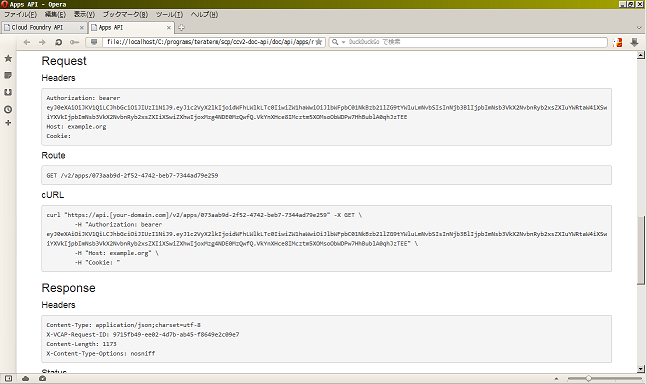Click the password wand key icon
Image resolution: width=647 pixels, height=384 pixels.
74,42
